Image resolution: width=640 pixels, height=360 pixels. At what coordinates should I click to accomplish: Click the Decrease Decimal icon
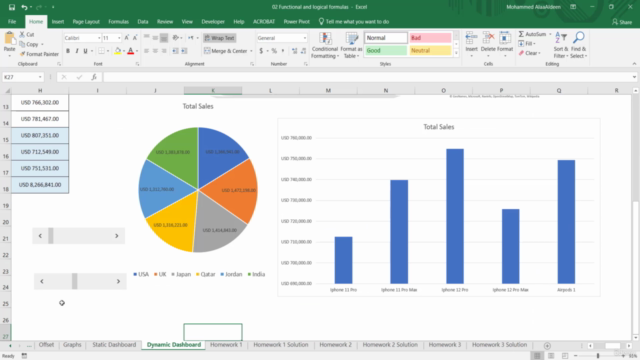coord(303,51)
